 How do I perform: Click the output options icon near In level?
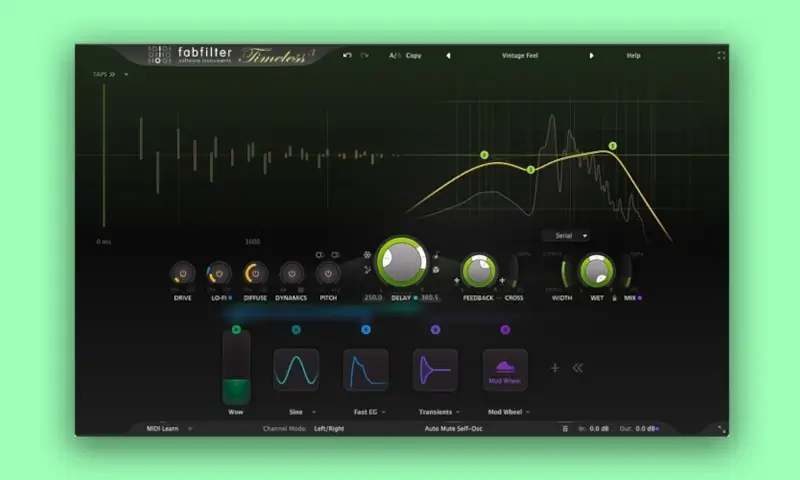pos(565,428)
